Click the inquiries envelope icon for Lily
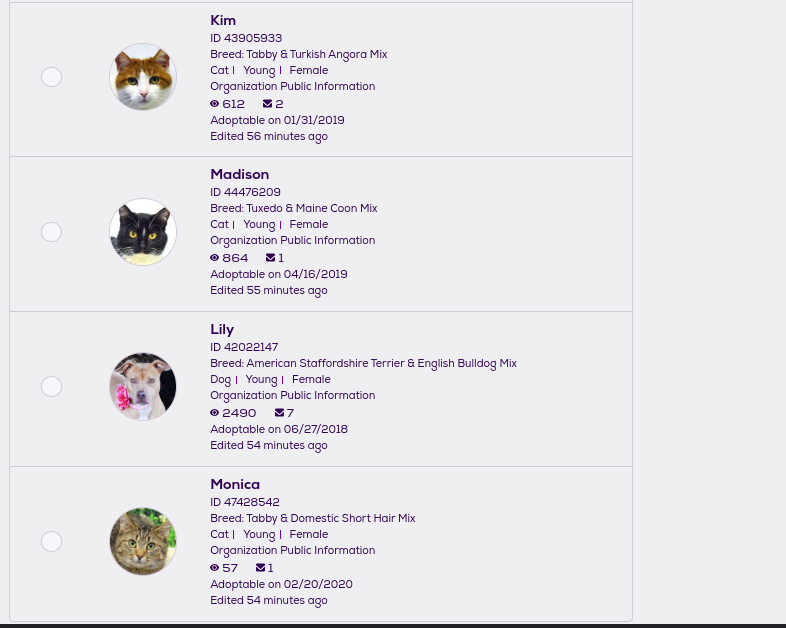 [280, 413]
